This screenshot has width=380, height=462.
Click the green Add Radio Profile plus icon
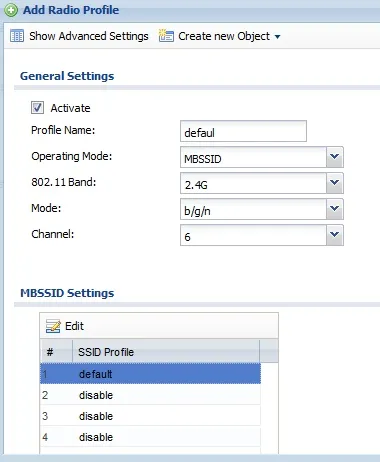tap(11, 10)
